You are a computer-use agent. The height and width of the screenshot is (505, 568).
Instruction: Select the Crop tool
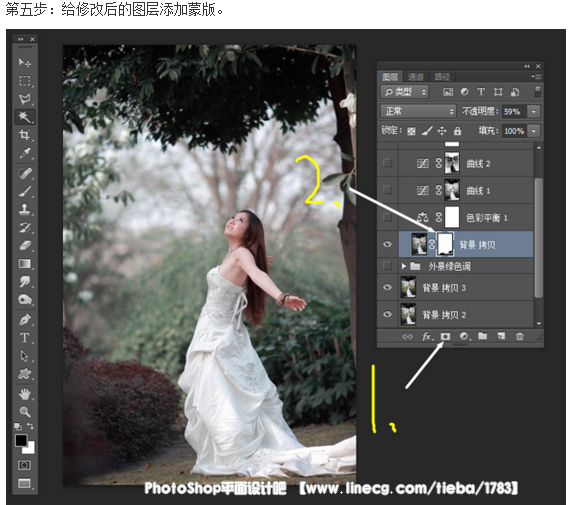(25, 135)
